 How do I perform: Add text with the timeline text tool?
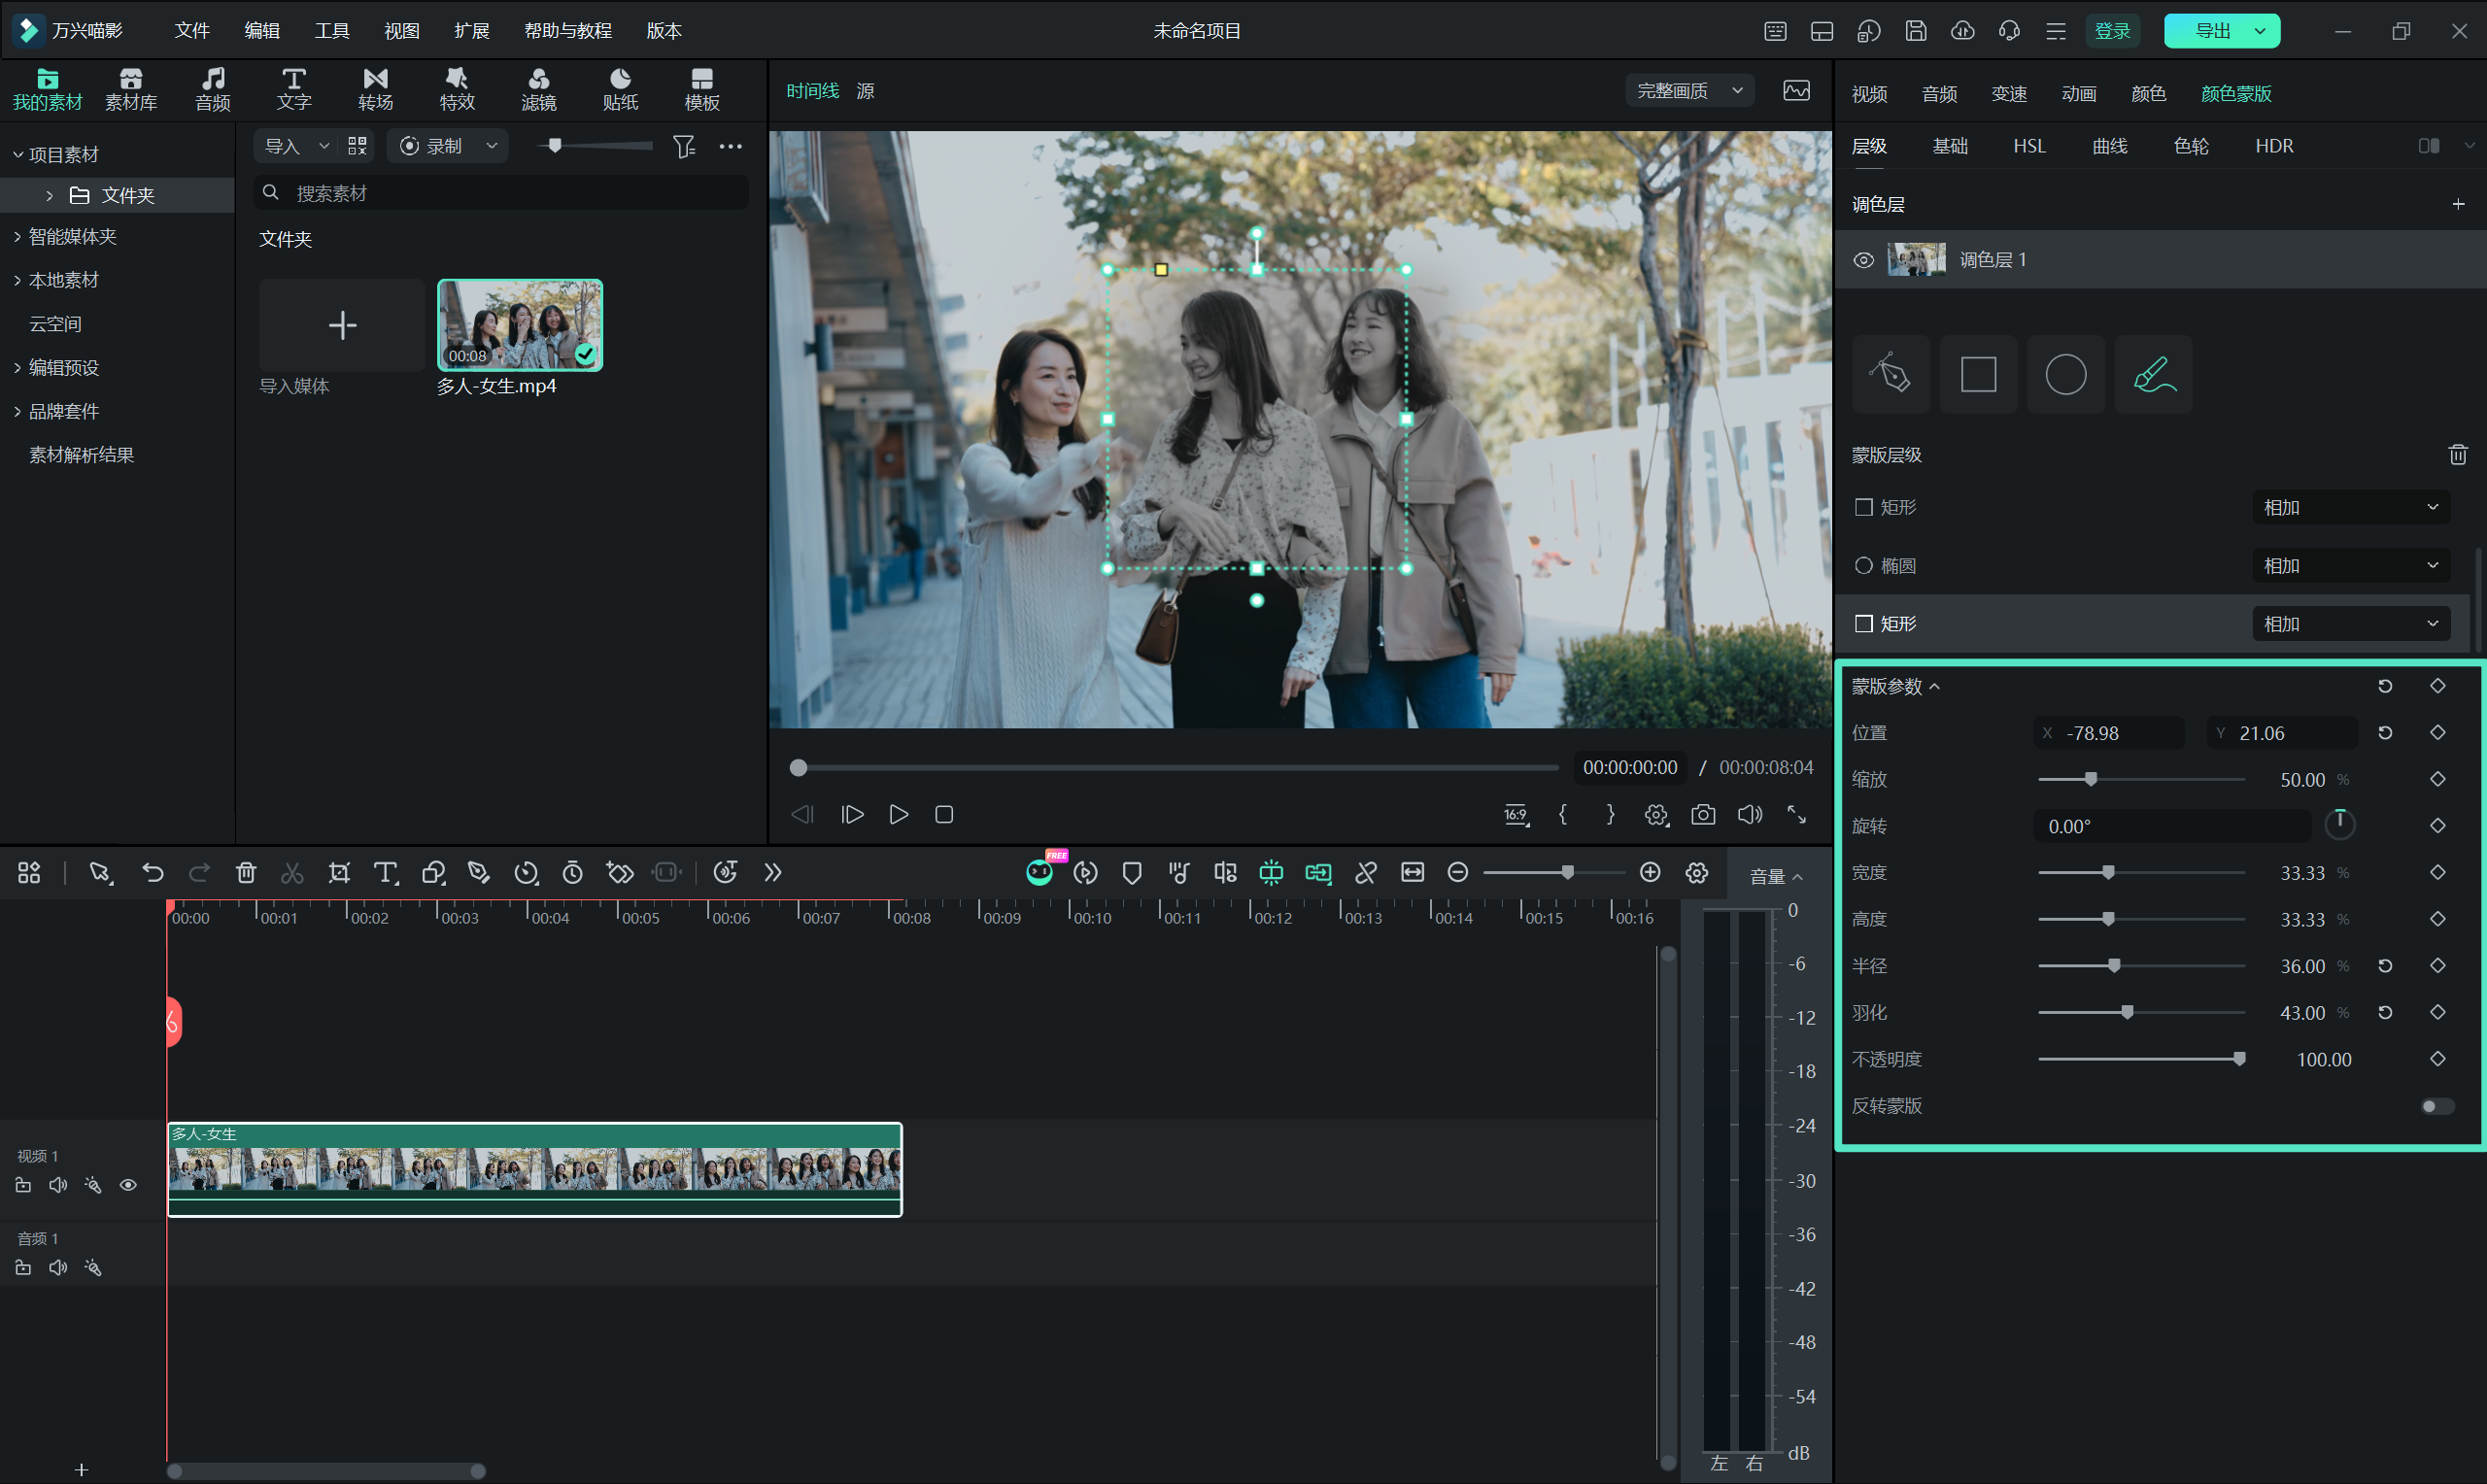pyautogui.click(x=386, y=873)
